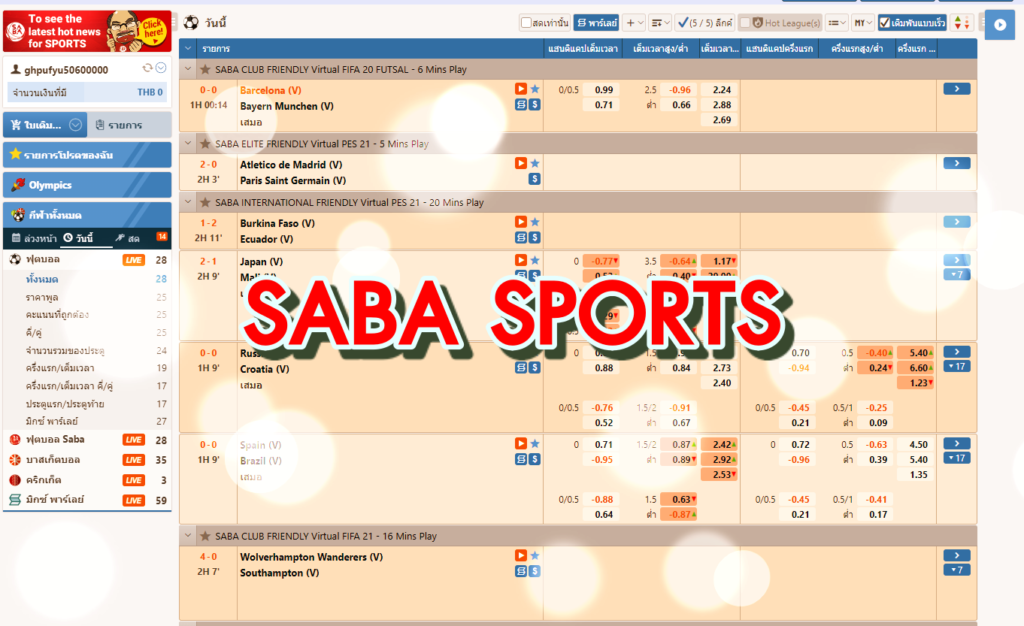This screenshot has height=626, width=1024.
Task: Favorite the Spain vs Brazil match star
Action: click(535, 444)
